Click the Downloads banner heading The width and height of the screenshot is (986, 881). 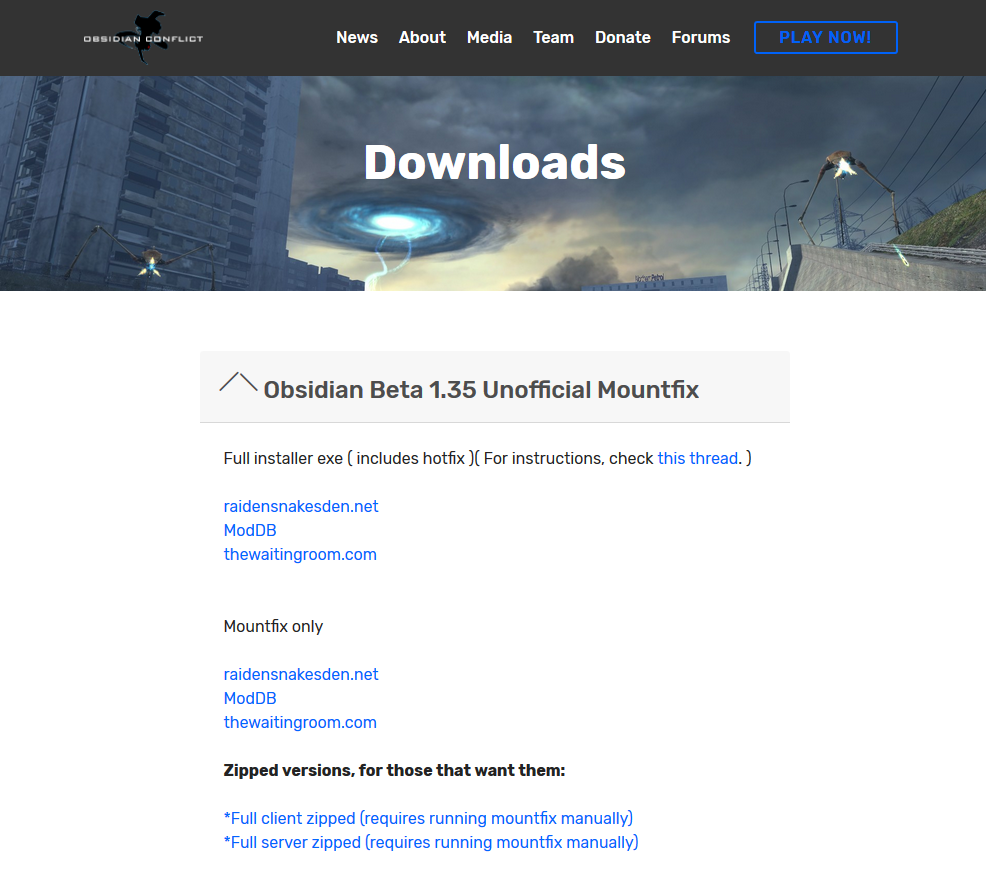[x=494, y=162]
